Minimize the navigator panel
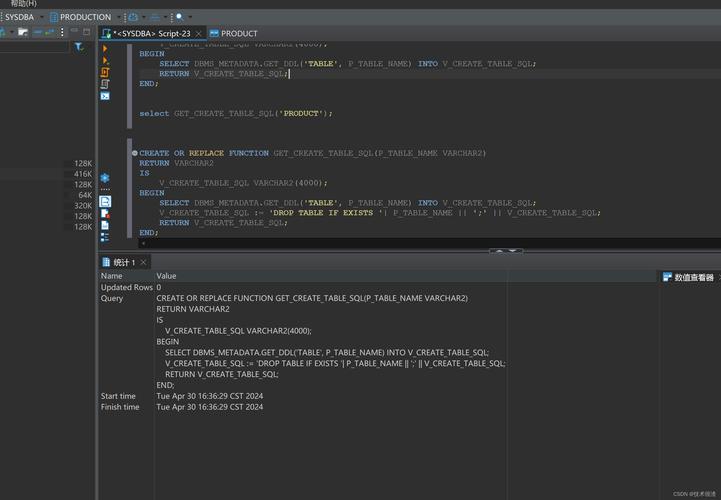This screenshot has width=721, height=500. pos(74,31)
